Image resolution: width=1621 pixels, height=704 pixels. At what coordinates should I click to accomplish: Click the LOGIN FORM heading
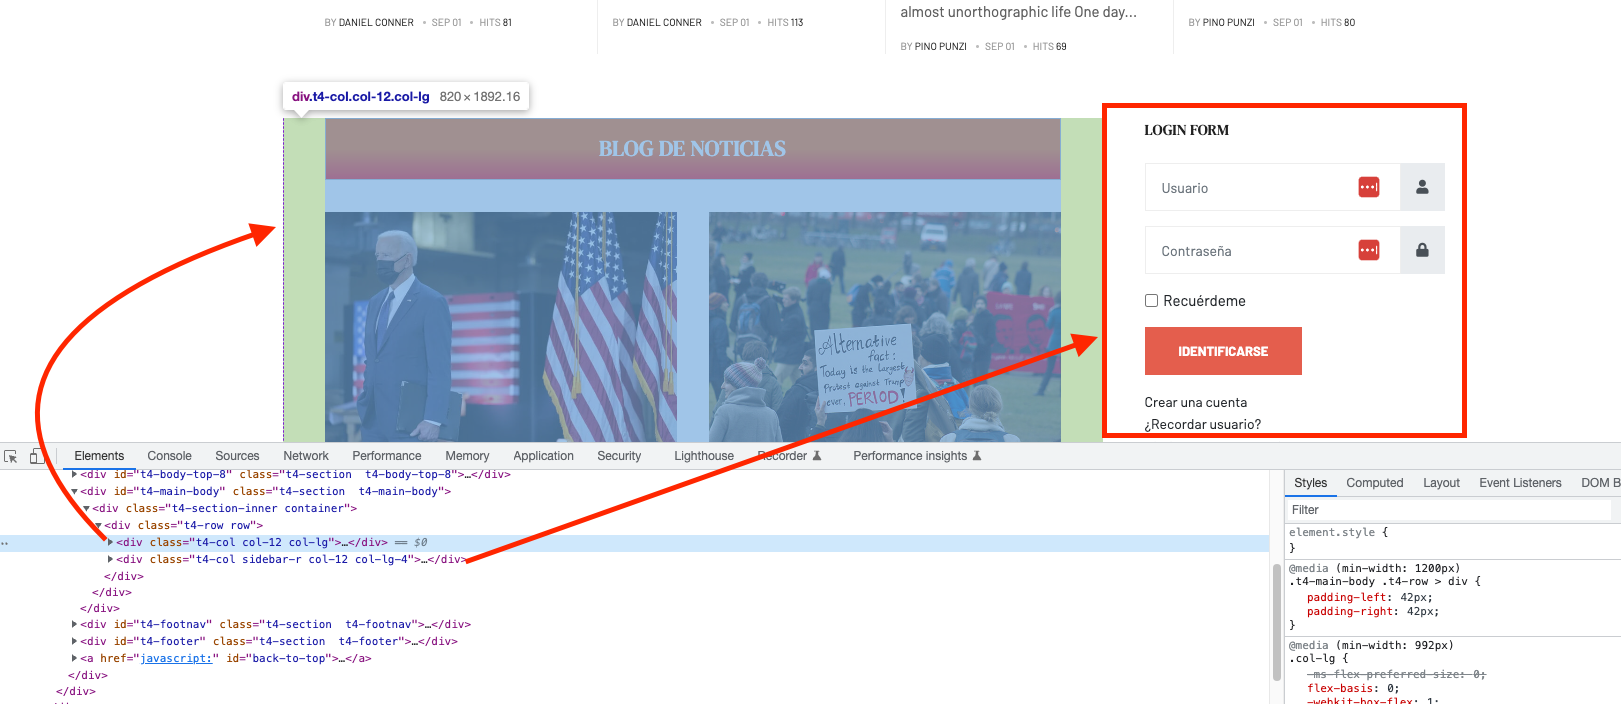coord(1187,130)
